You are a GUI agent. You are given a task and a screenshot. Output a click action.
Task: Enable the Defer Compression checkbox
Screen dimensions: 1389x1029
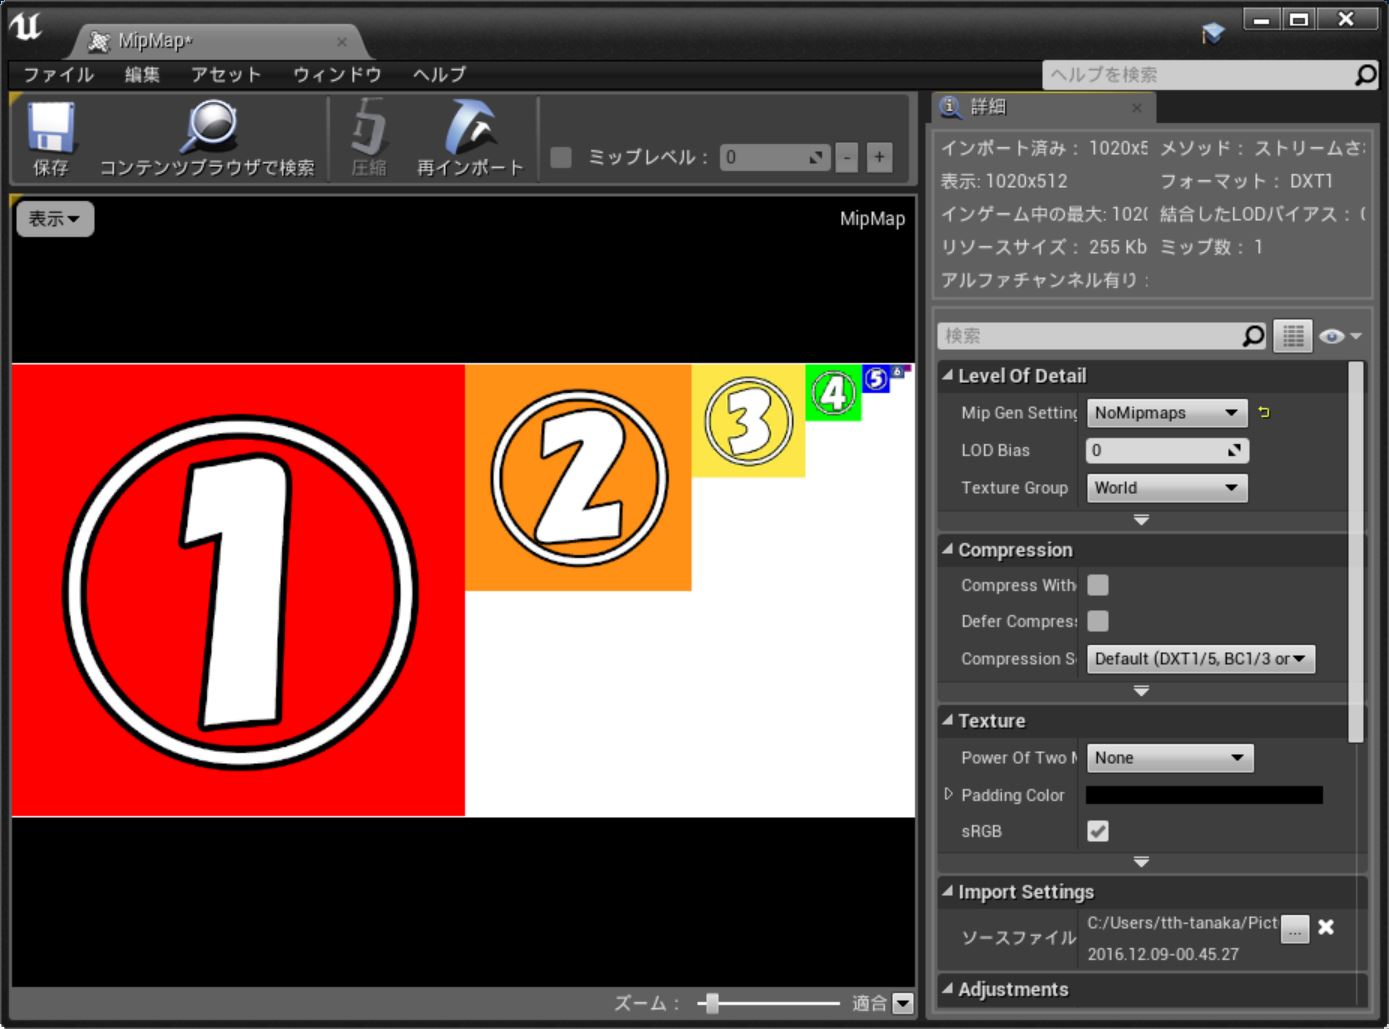click(x=1097, y=621)
